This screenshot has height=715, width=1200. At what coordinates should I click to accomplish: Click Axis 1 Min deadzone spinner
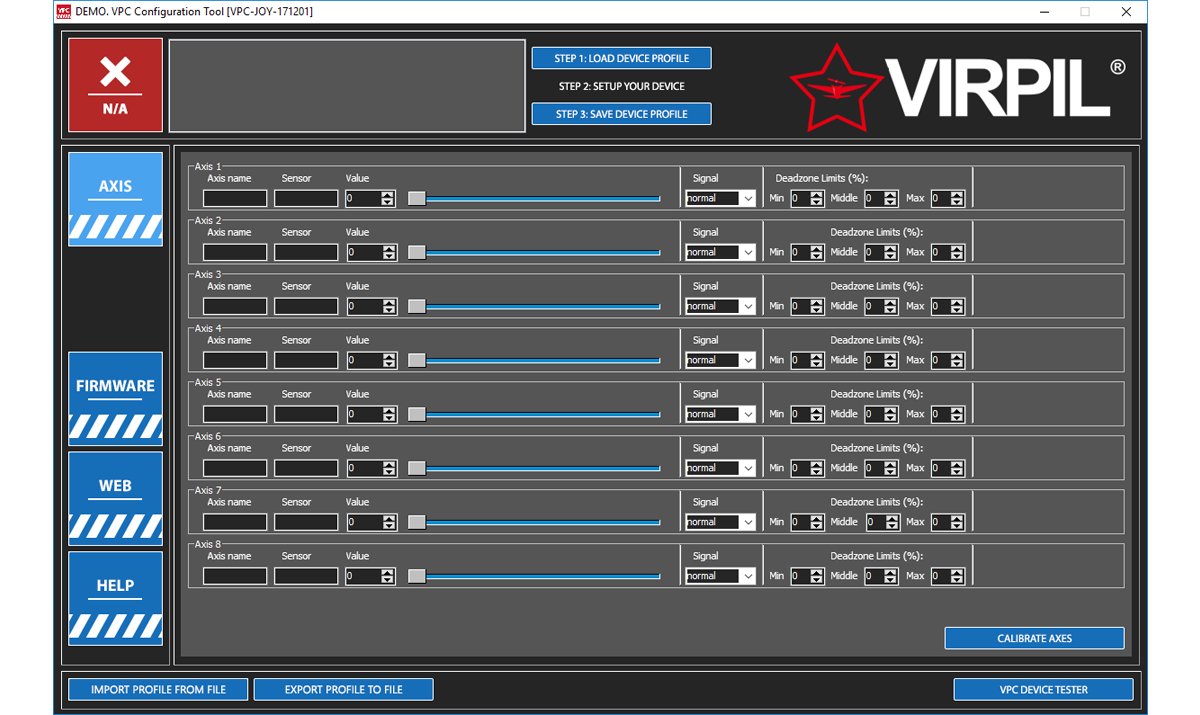(807, 198)
